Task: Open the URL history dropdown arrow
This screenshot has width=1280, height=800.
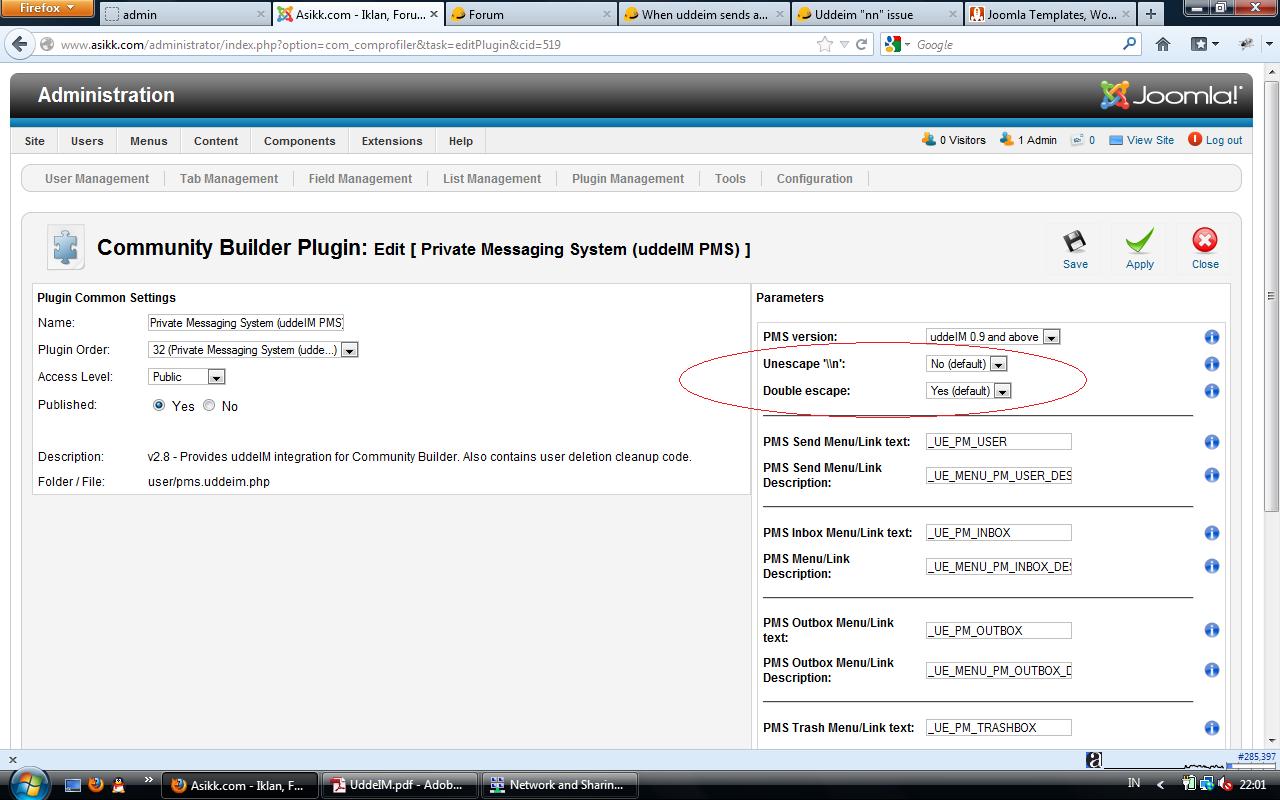Action: pos(845,44)
